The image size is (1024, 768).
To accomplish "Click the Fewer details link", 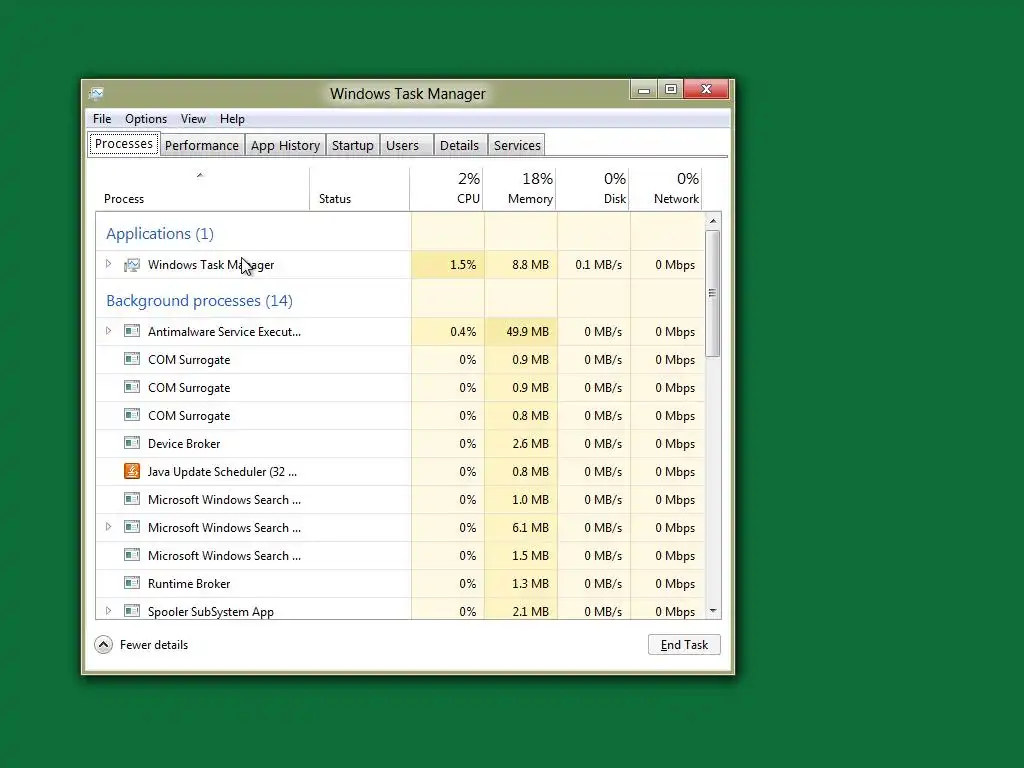I will pyautogui.click(x=154, y=645).
